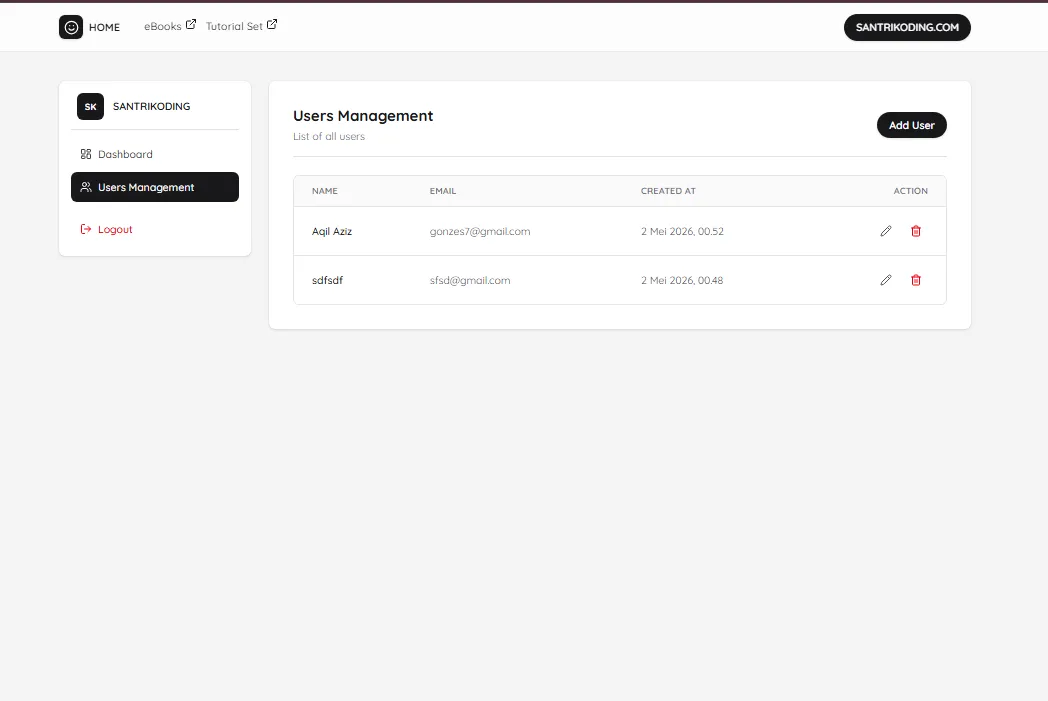
Task: Click the NAME column header
Action: point(325,191)
